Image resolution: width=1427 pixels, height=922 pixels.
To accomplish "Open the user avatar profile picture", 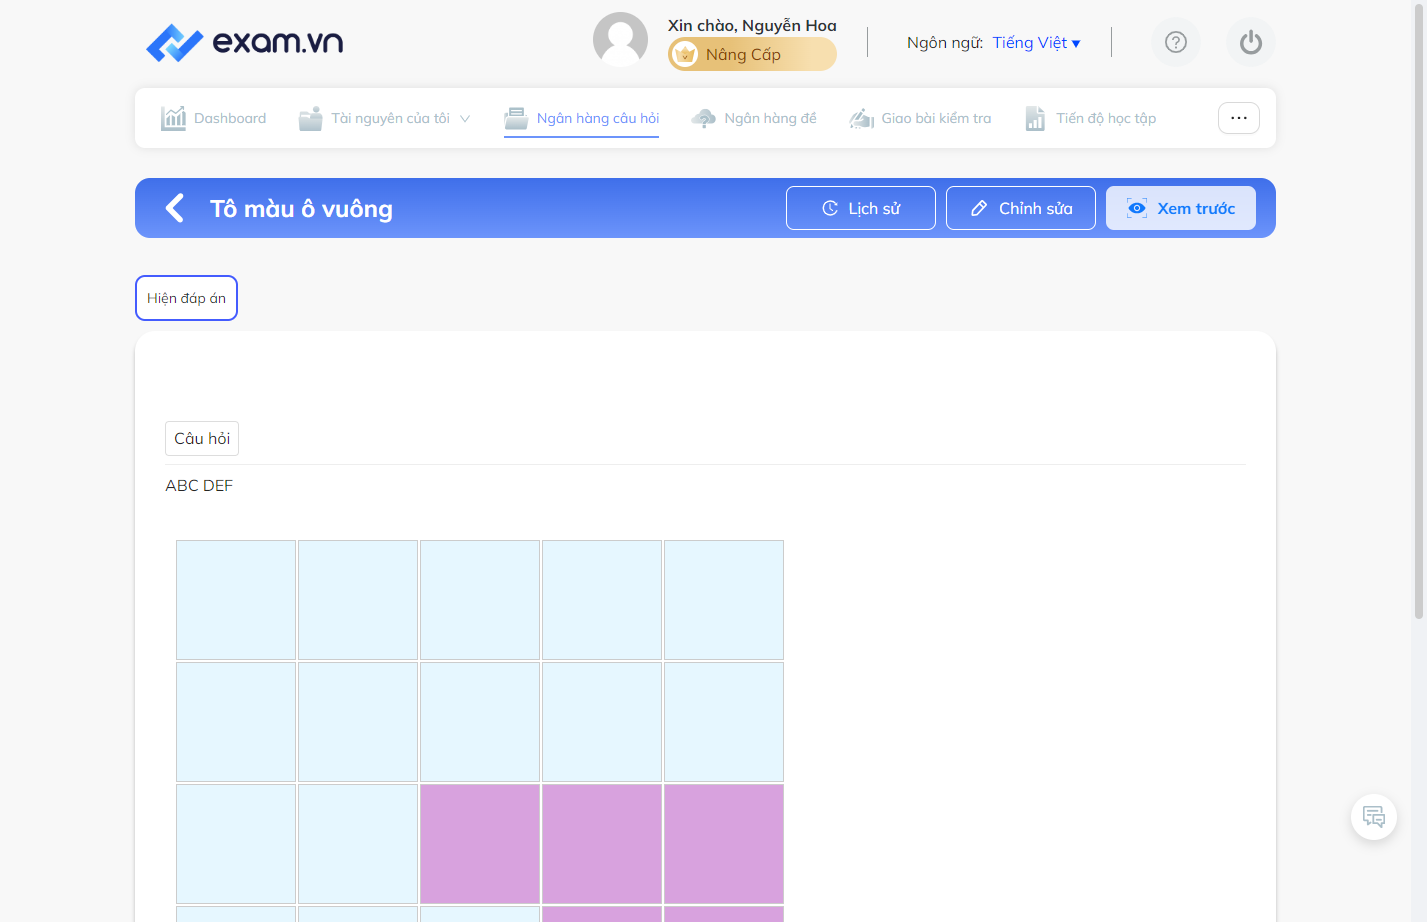I will click(x=620, y=40).
